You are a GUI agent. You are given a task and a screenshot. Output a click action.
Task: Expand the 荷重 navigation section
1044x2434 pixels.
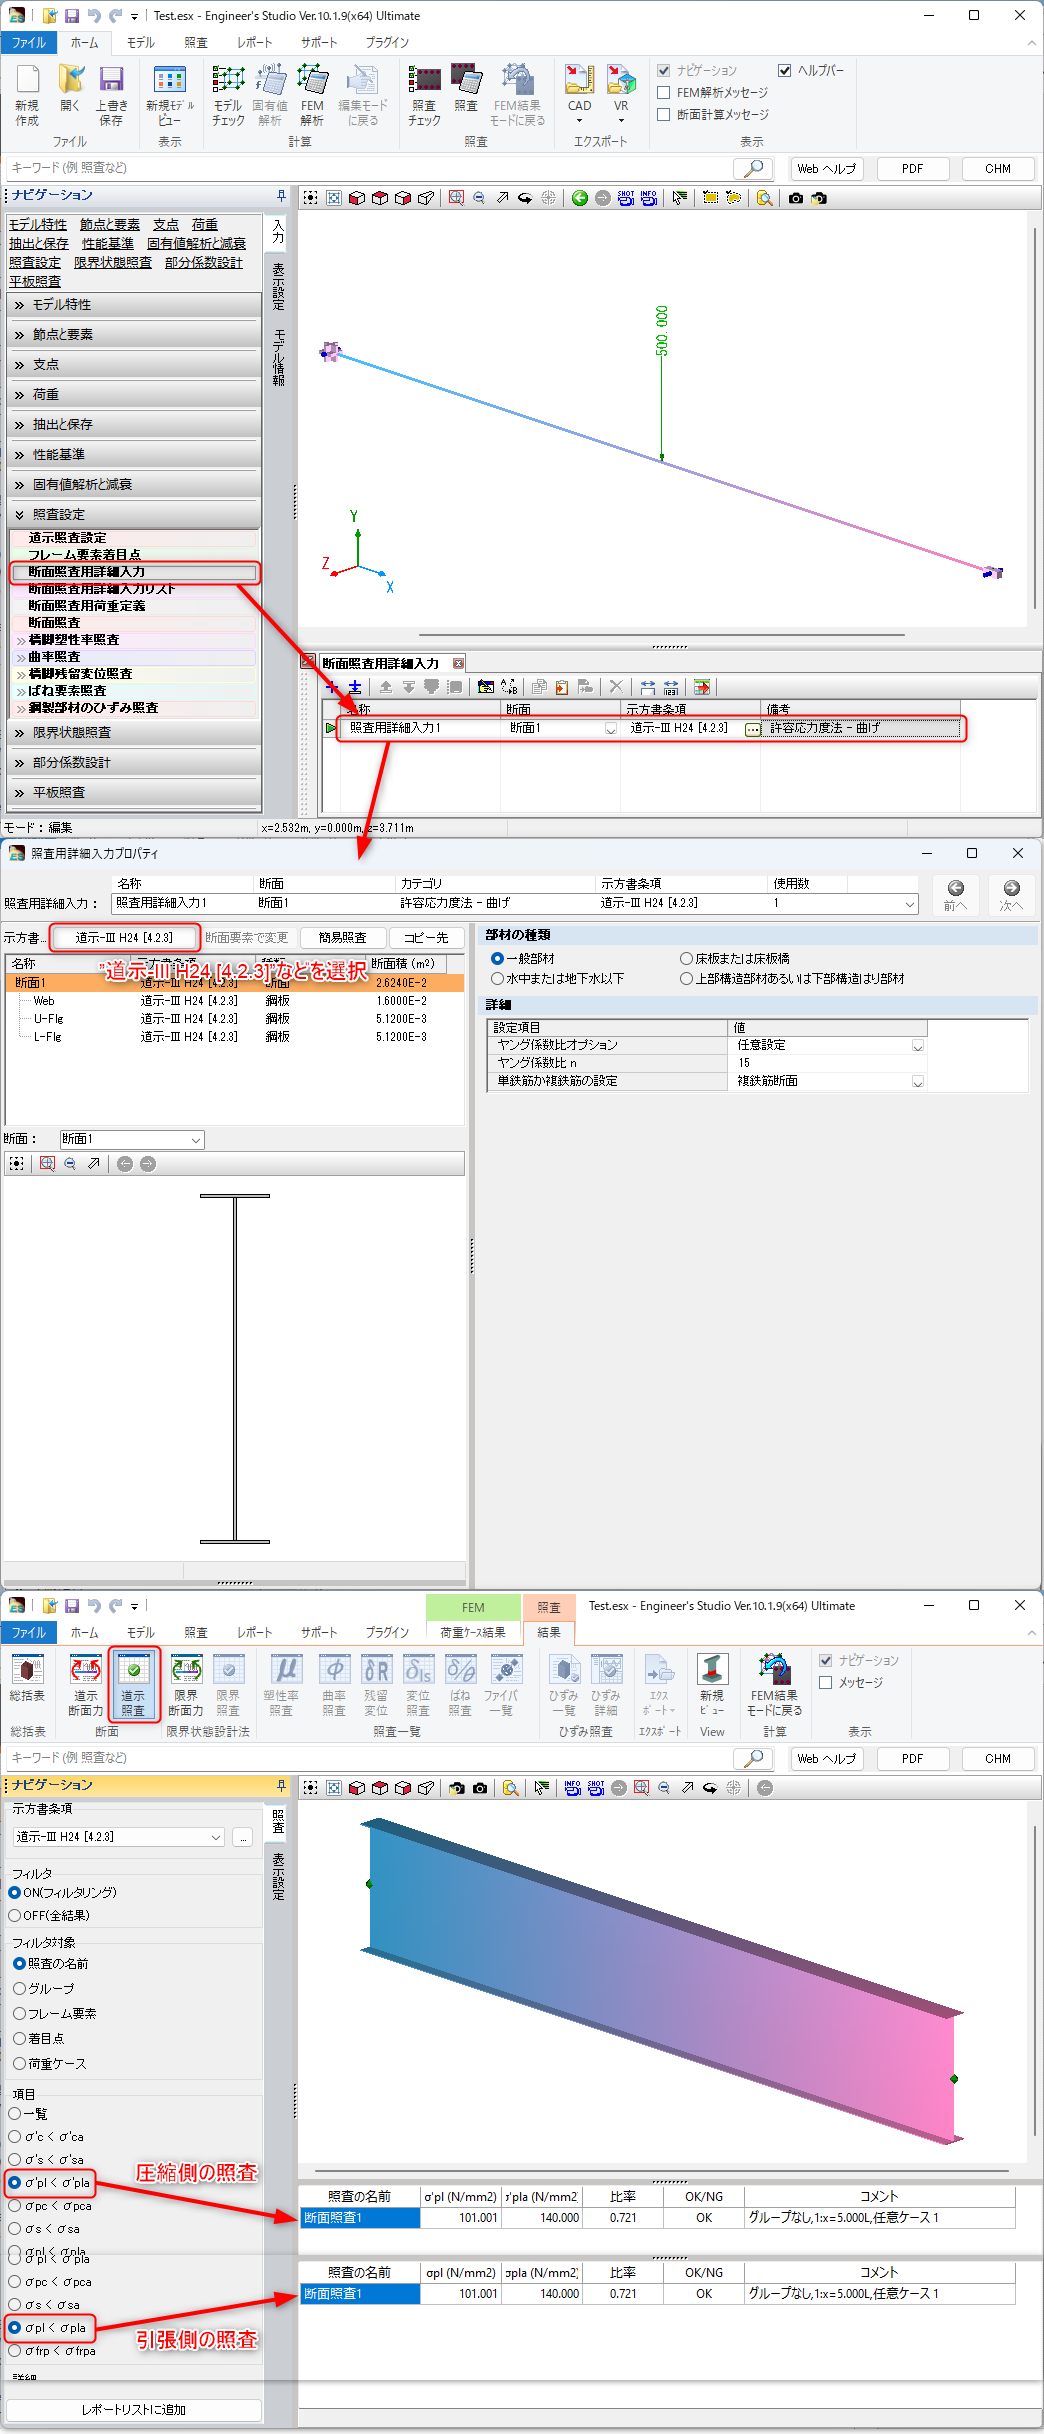(x=134, y=395)
